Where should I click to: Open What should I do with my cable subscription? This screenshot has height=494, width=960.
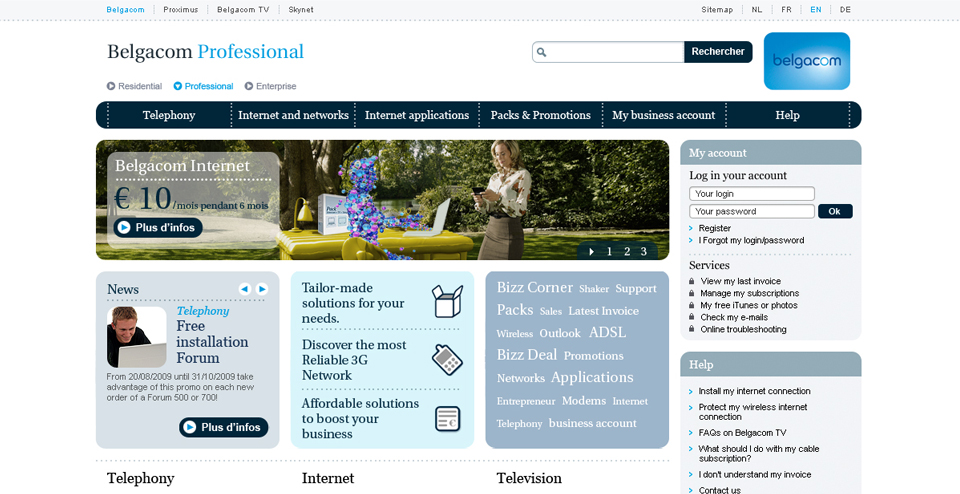759,454
